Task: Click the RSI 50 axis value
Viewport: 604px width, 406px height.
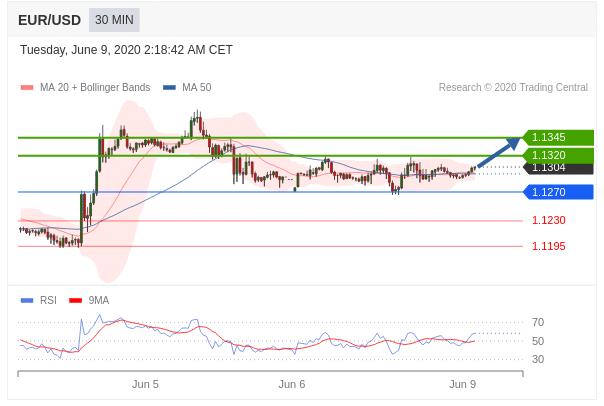Action: pyautogui.click(x=538, y=341)
